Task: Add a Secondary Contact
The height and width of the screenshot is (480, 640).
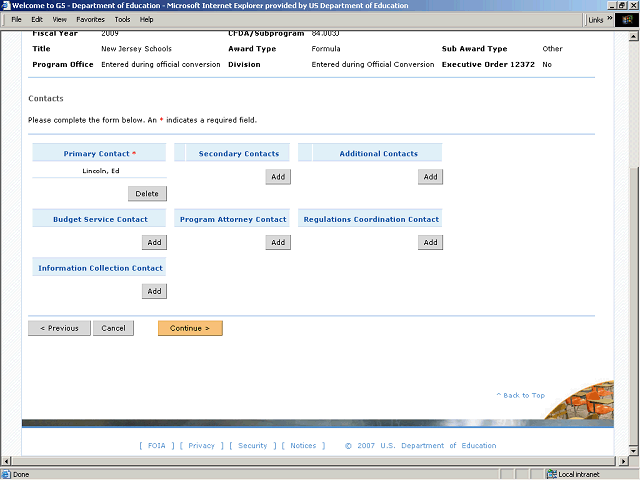Action: pos(278,177)
